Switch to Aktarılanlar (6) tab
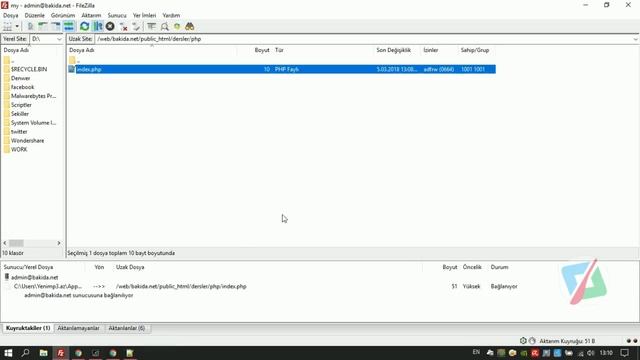 (127, 328)
